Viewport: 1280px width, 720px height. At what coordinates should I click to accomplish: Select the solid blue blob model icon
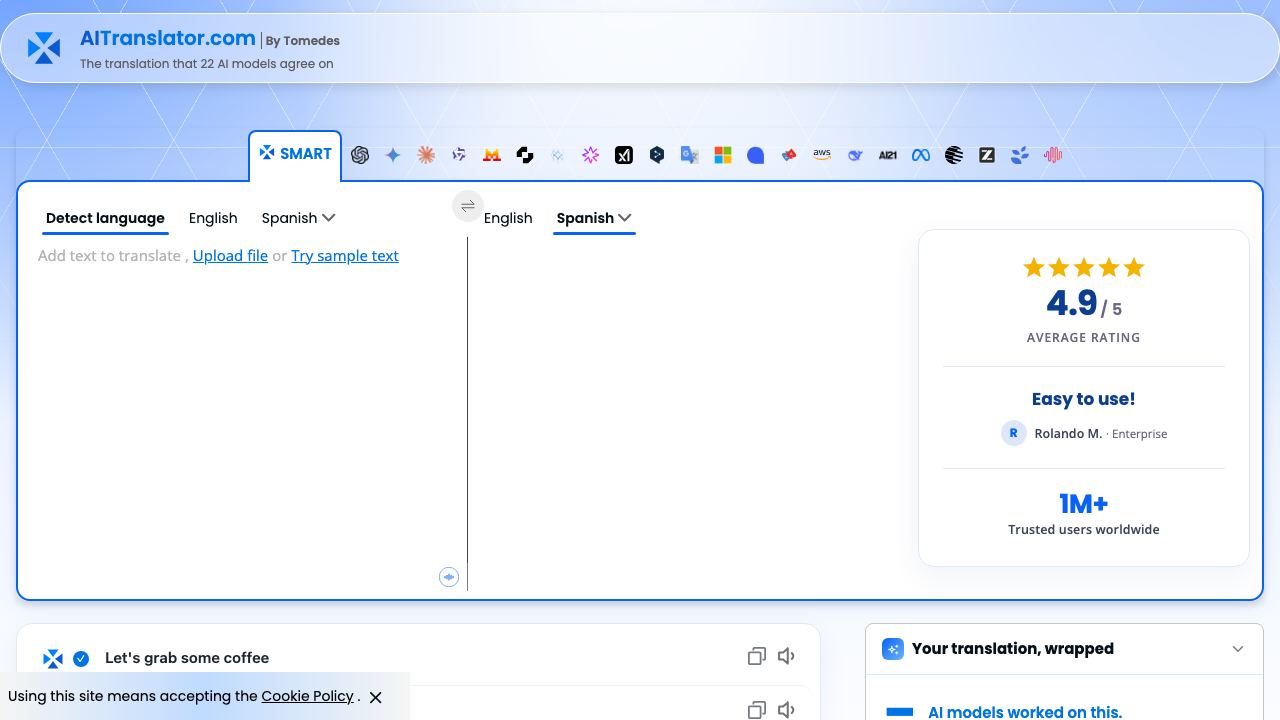(756, 155)
